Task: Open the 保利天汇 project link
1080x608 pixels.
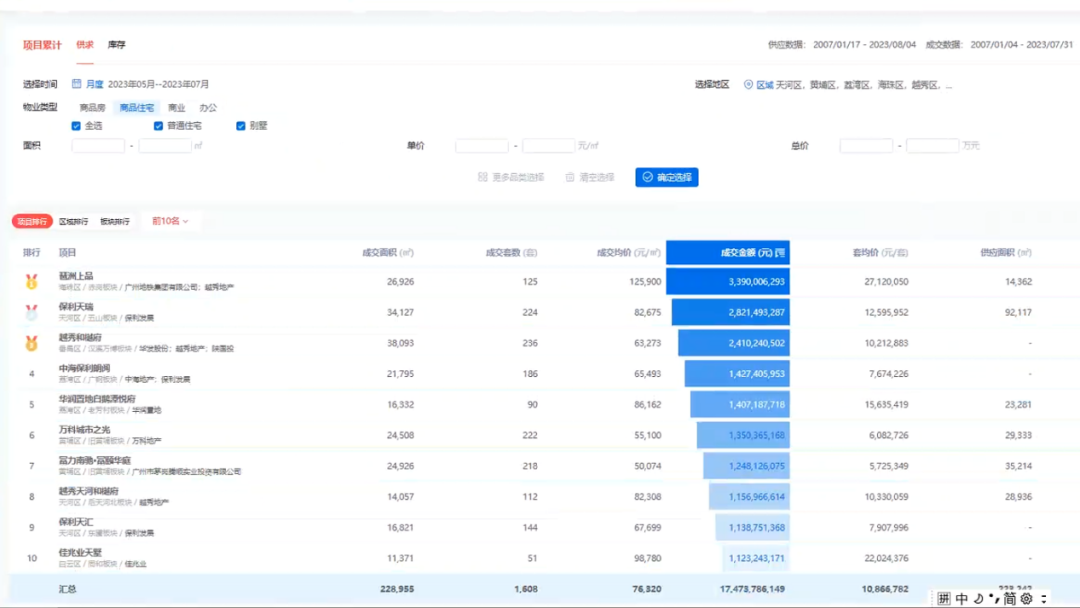Action: click(76, 522)
